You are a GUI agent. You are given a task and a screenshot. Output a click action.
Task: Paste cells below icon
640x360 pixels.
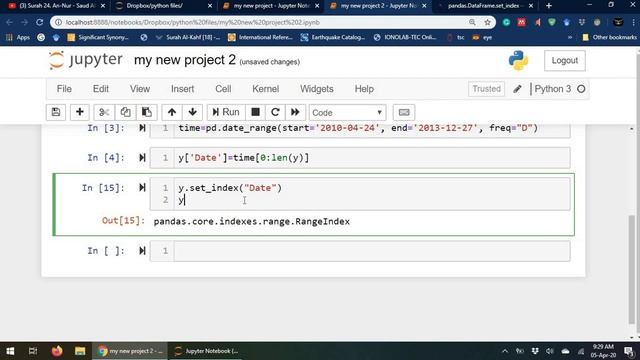coord(147,112)
